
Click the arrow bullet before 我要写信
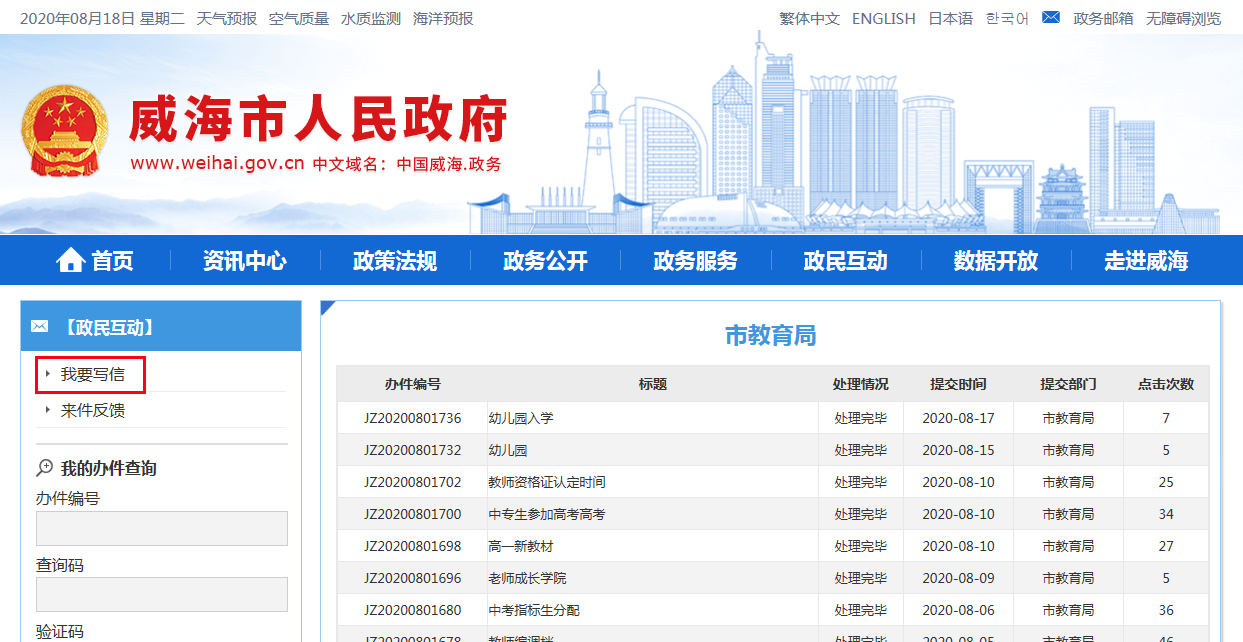point(47,374)
